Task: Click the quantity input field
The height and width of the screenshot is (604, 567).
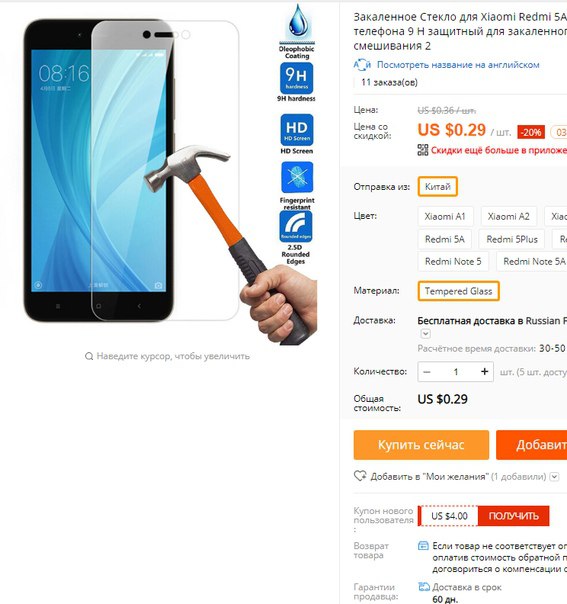Action: pyautogui.click(x=456, y=372)
